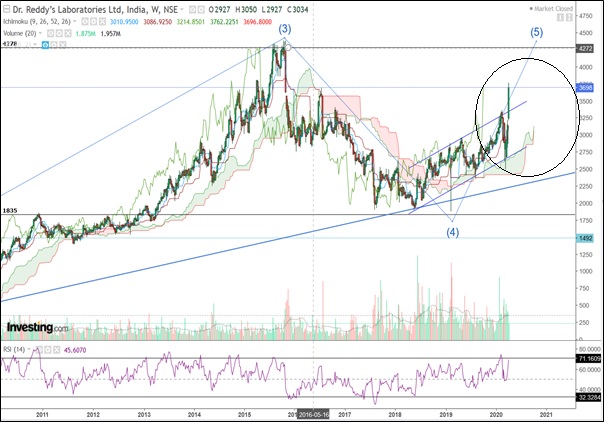Screen dimensions: 604x422
Task: Click the Ichimoku red value 3696.8000
Action: coord(257,22)
